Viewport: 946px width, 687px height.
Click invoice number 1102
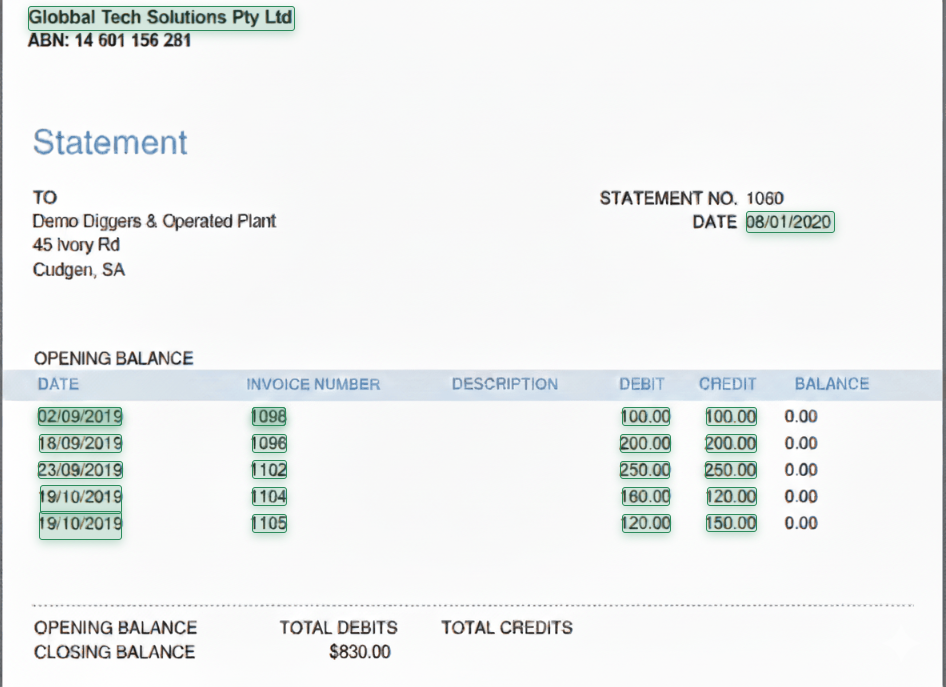(x=269, y=470)
